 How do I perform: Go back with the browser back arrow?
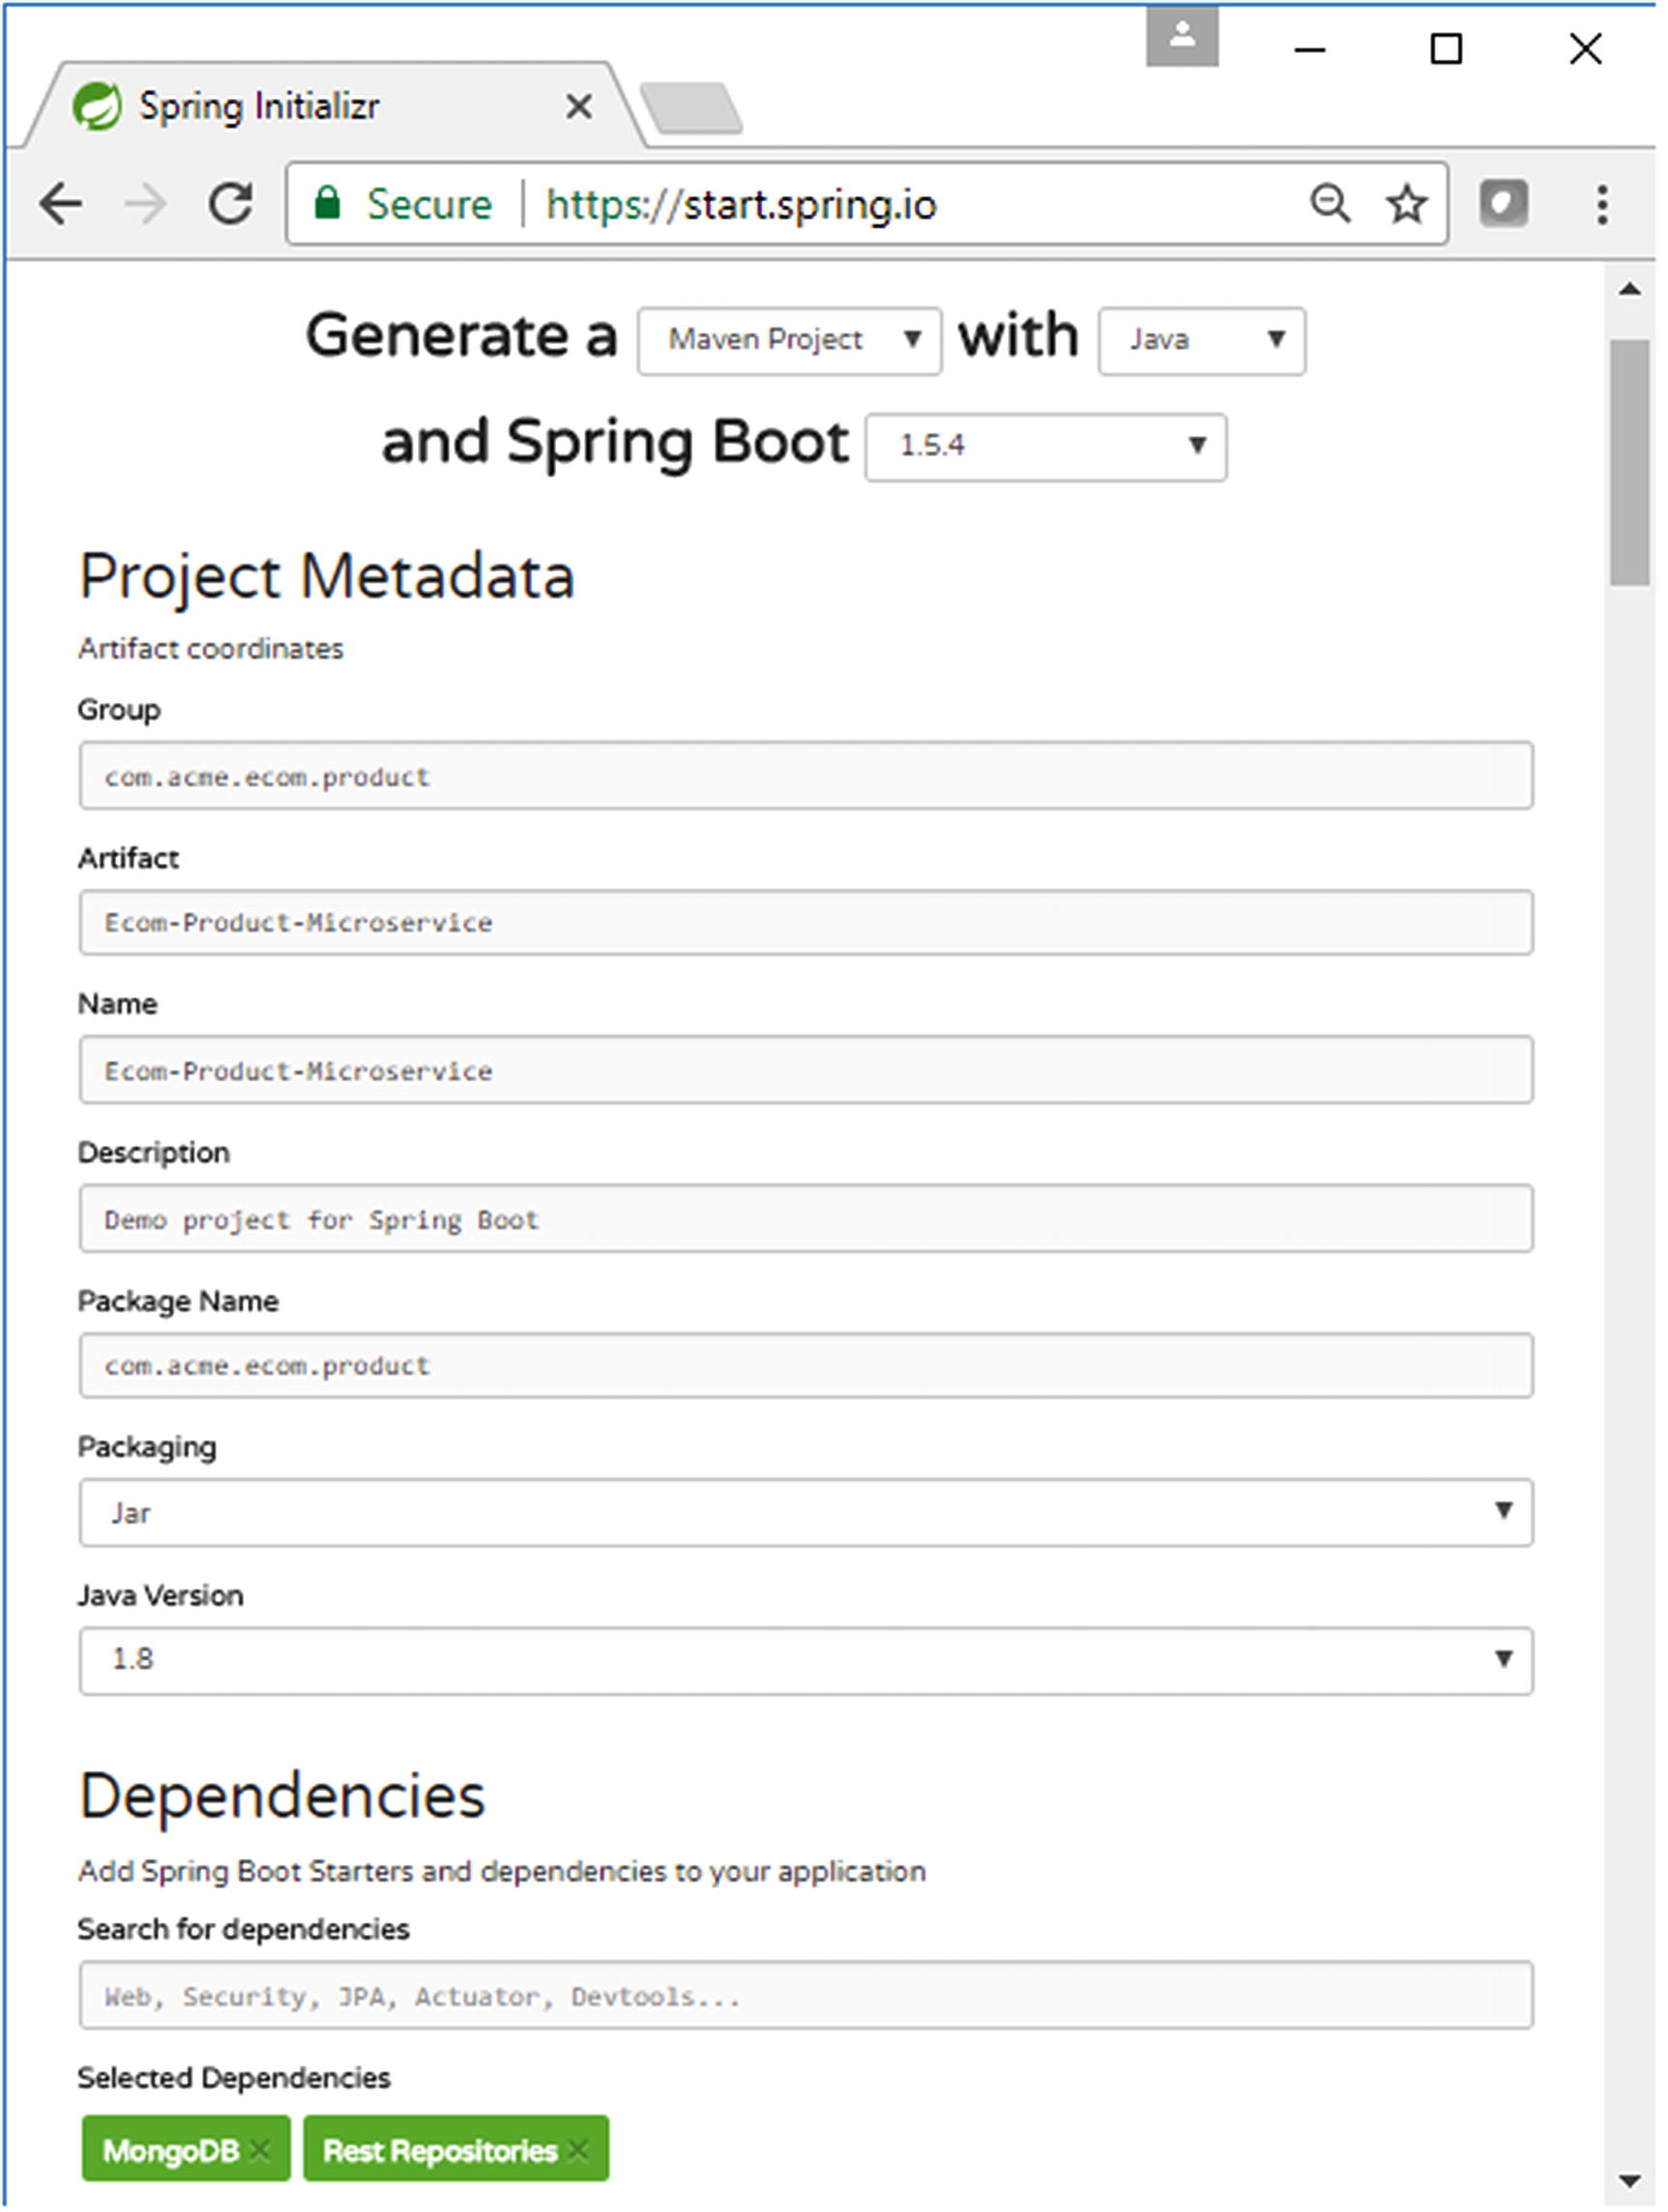point(61,205)
